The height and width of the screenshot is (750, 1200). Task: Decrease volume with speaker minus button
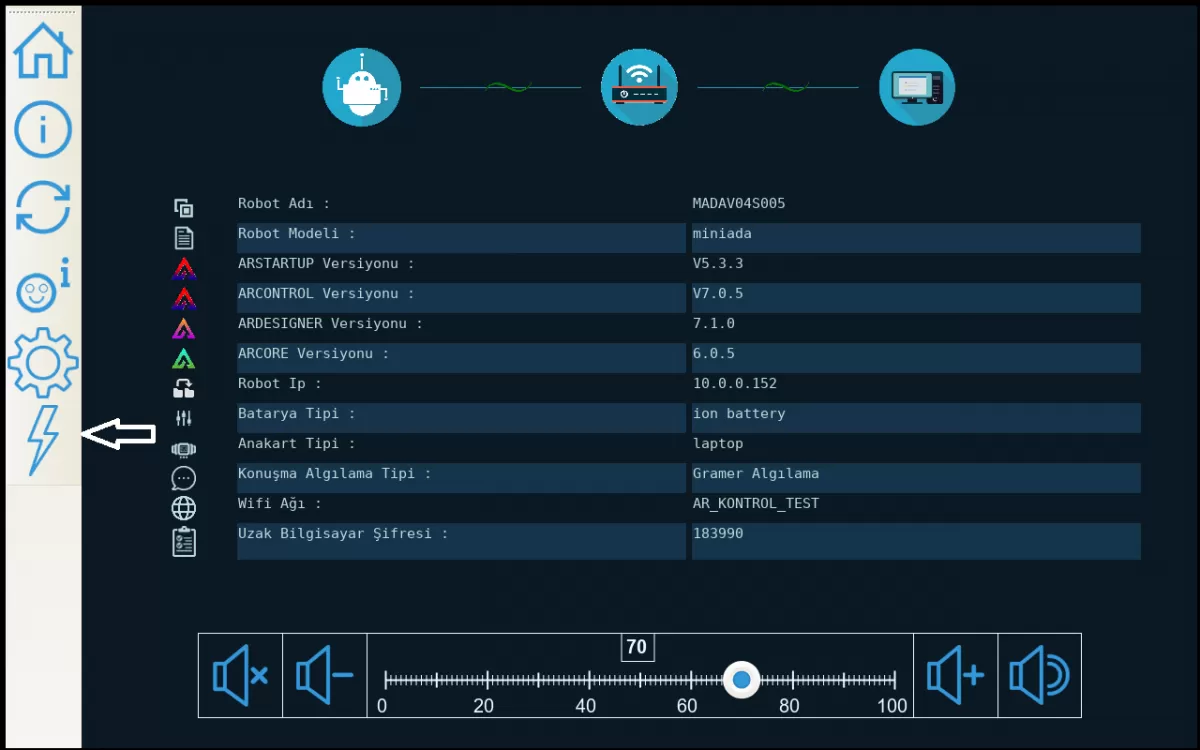click(x=325, y=676)
